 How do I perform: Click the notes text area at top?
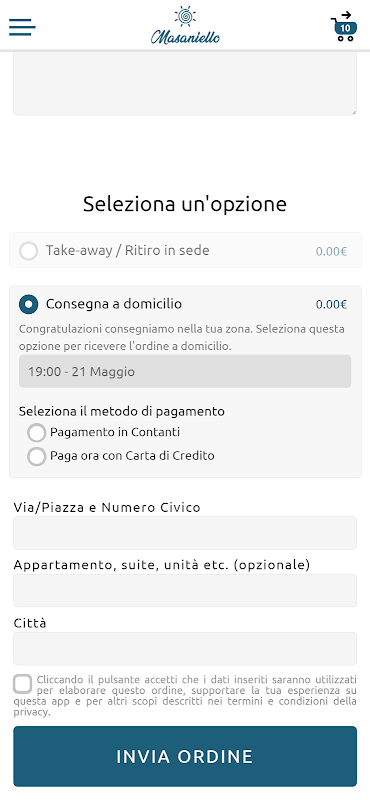tap(185, 83)
